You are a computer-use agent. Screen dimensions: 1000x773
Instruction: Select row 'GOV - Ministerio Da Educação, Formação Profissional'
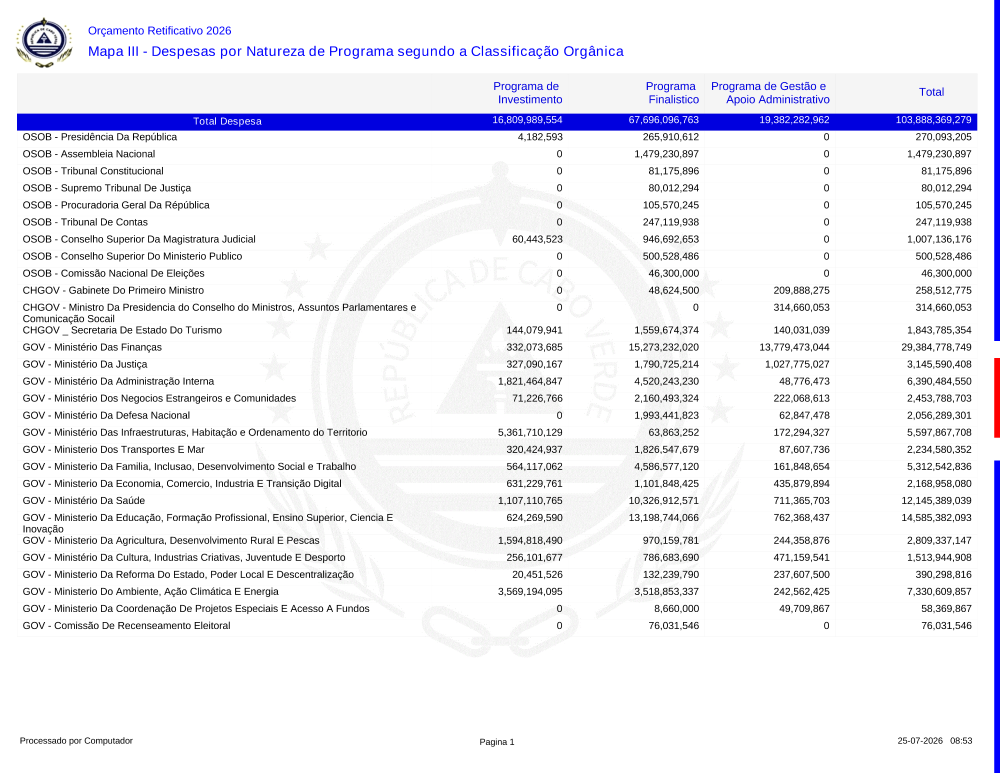pos(497,523)
